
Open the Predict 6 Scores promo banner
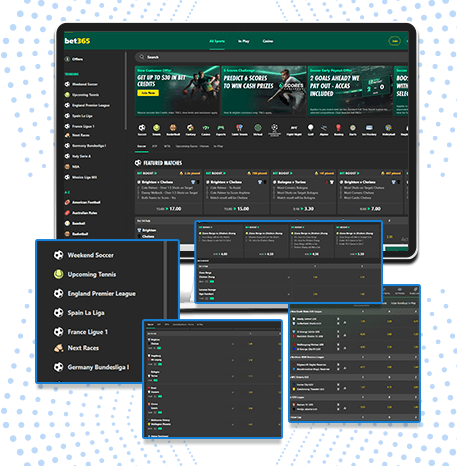264,91
